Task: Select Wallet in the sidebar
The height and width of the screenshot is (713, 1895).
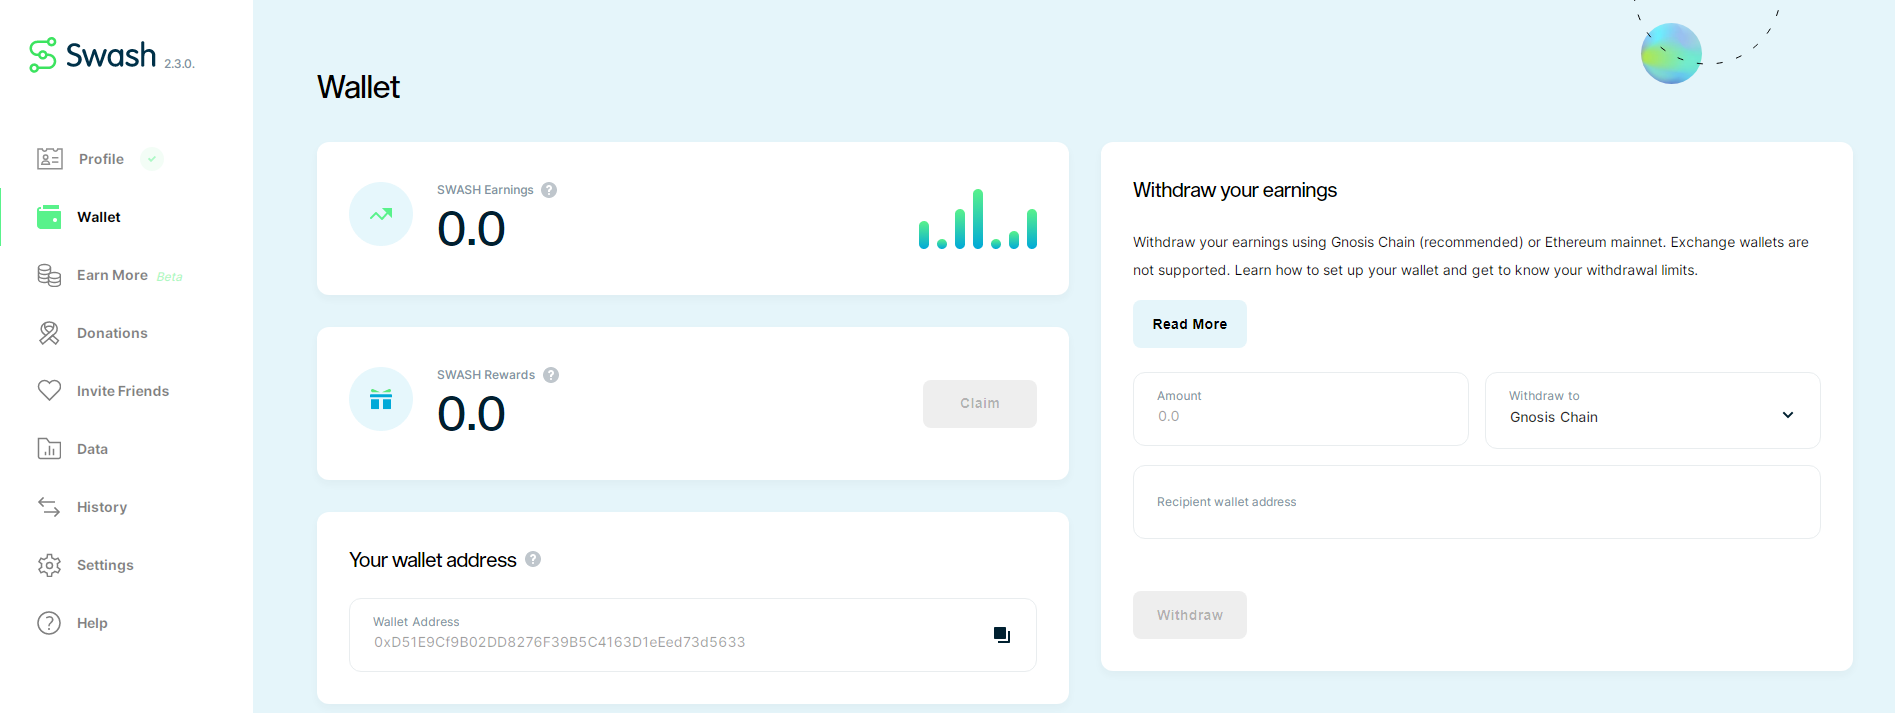Action: click(x=99, y=217)
